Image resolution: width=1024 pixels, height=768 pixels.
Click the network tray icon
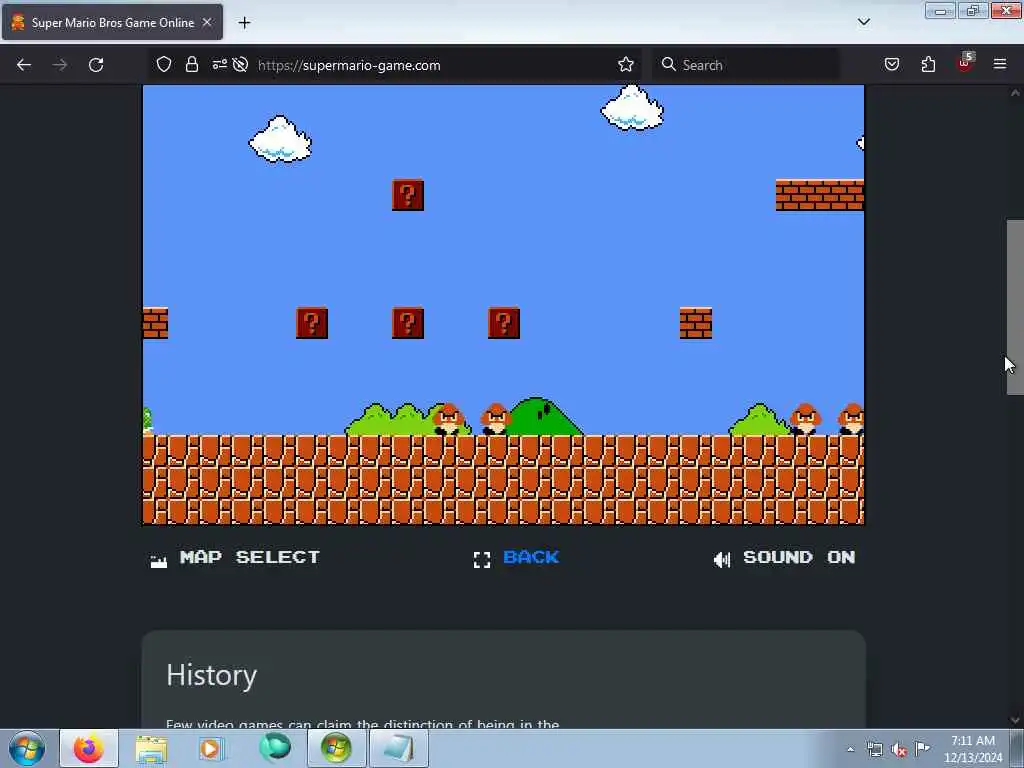[875, 749]
